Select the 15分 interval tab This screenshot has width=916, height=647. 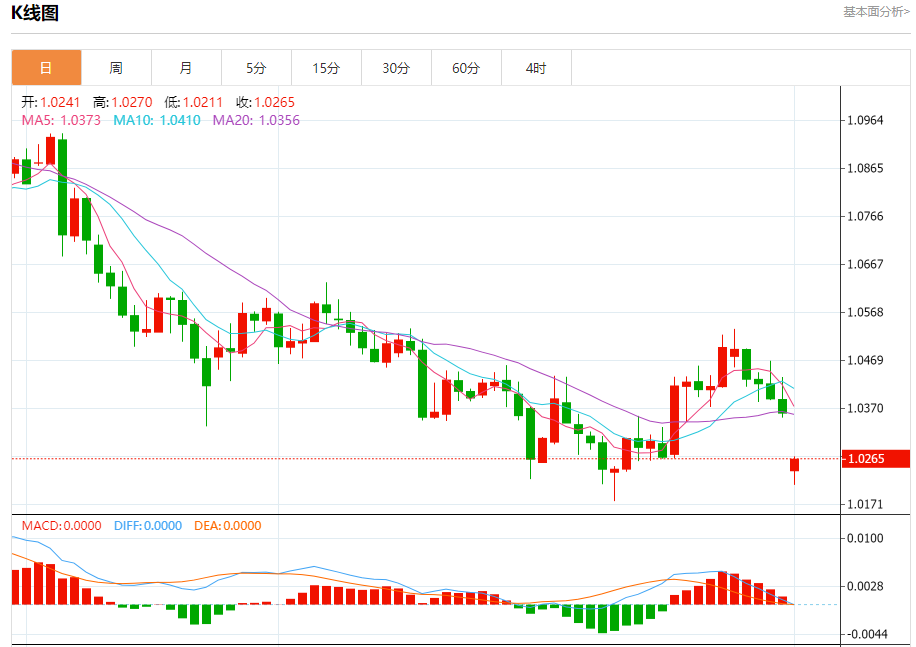pyautogui.click(x=326, y=68)
